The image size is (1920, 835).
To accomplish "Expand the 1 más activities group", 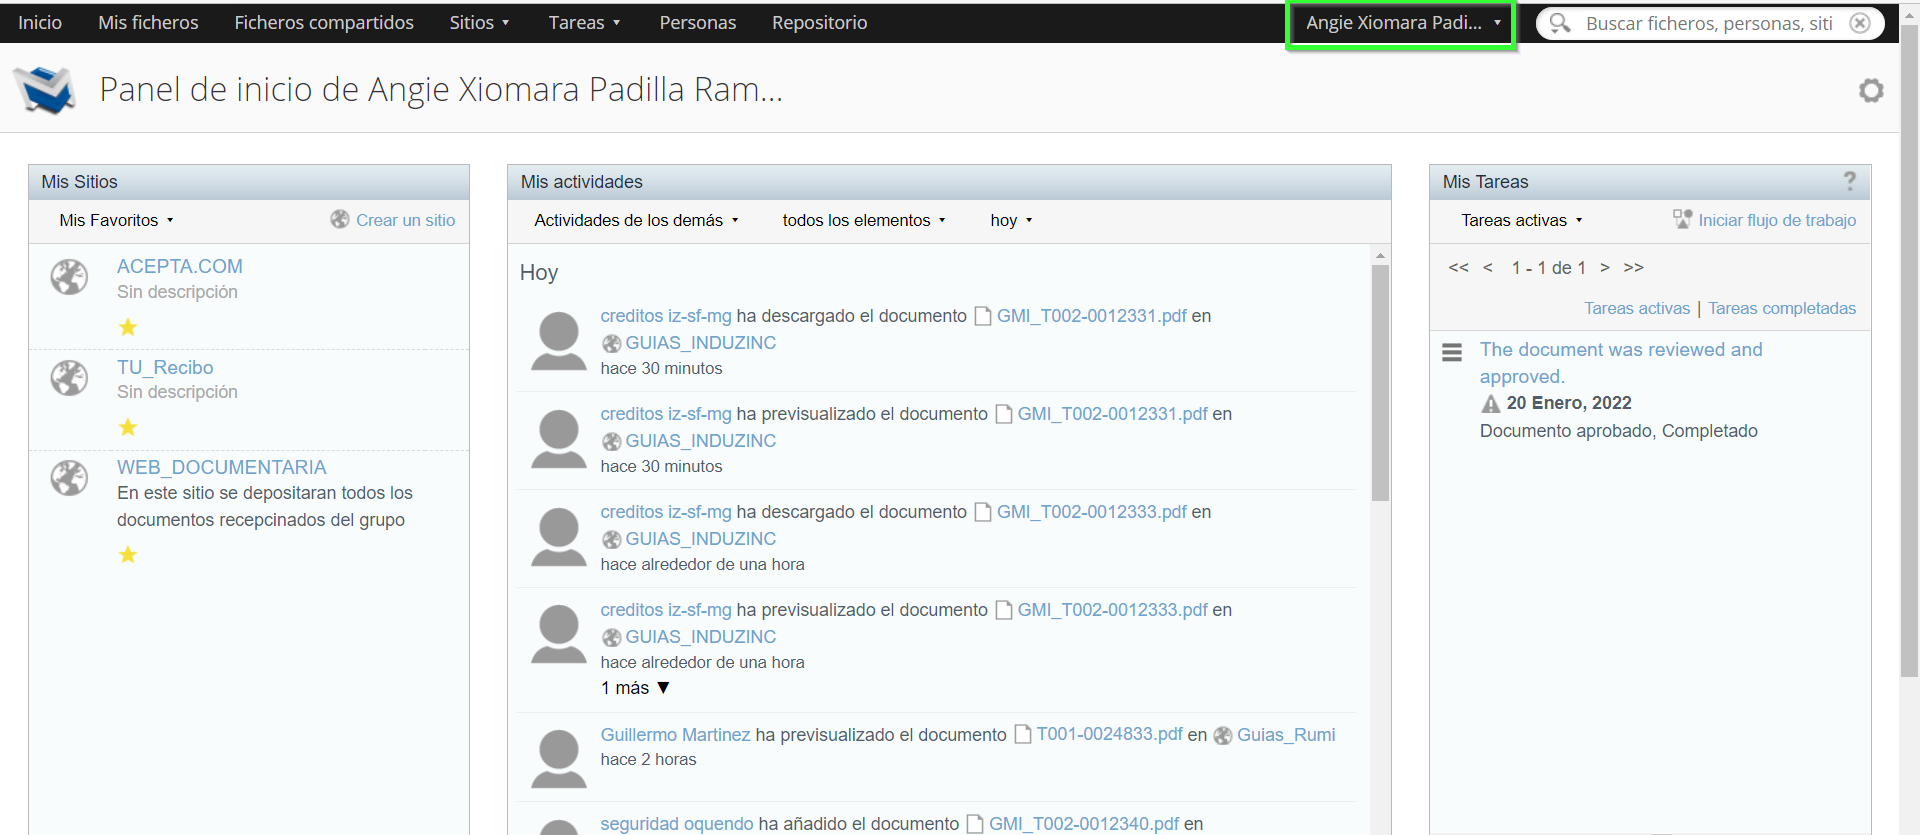I will pos(635,688).
